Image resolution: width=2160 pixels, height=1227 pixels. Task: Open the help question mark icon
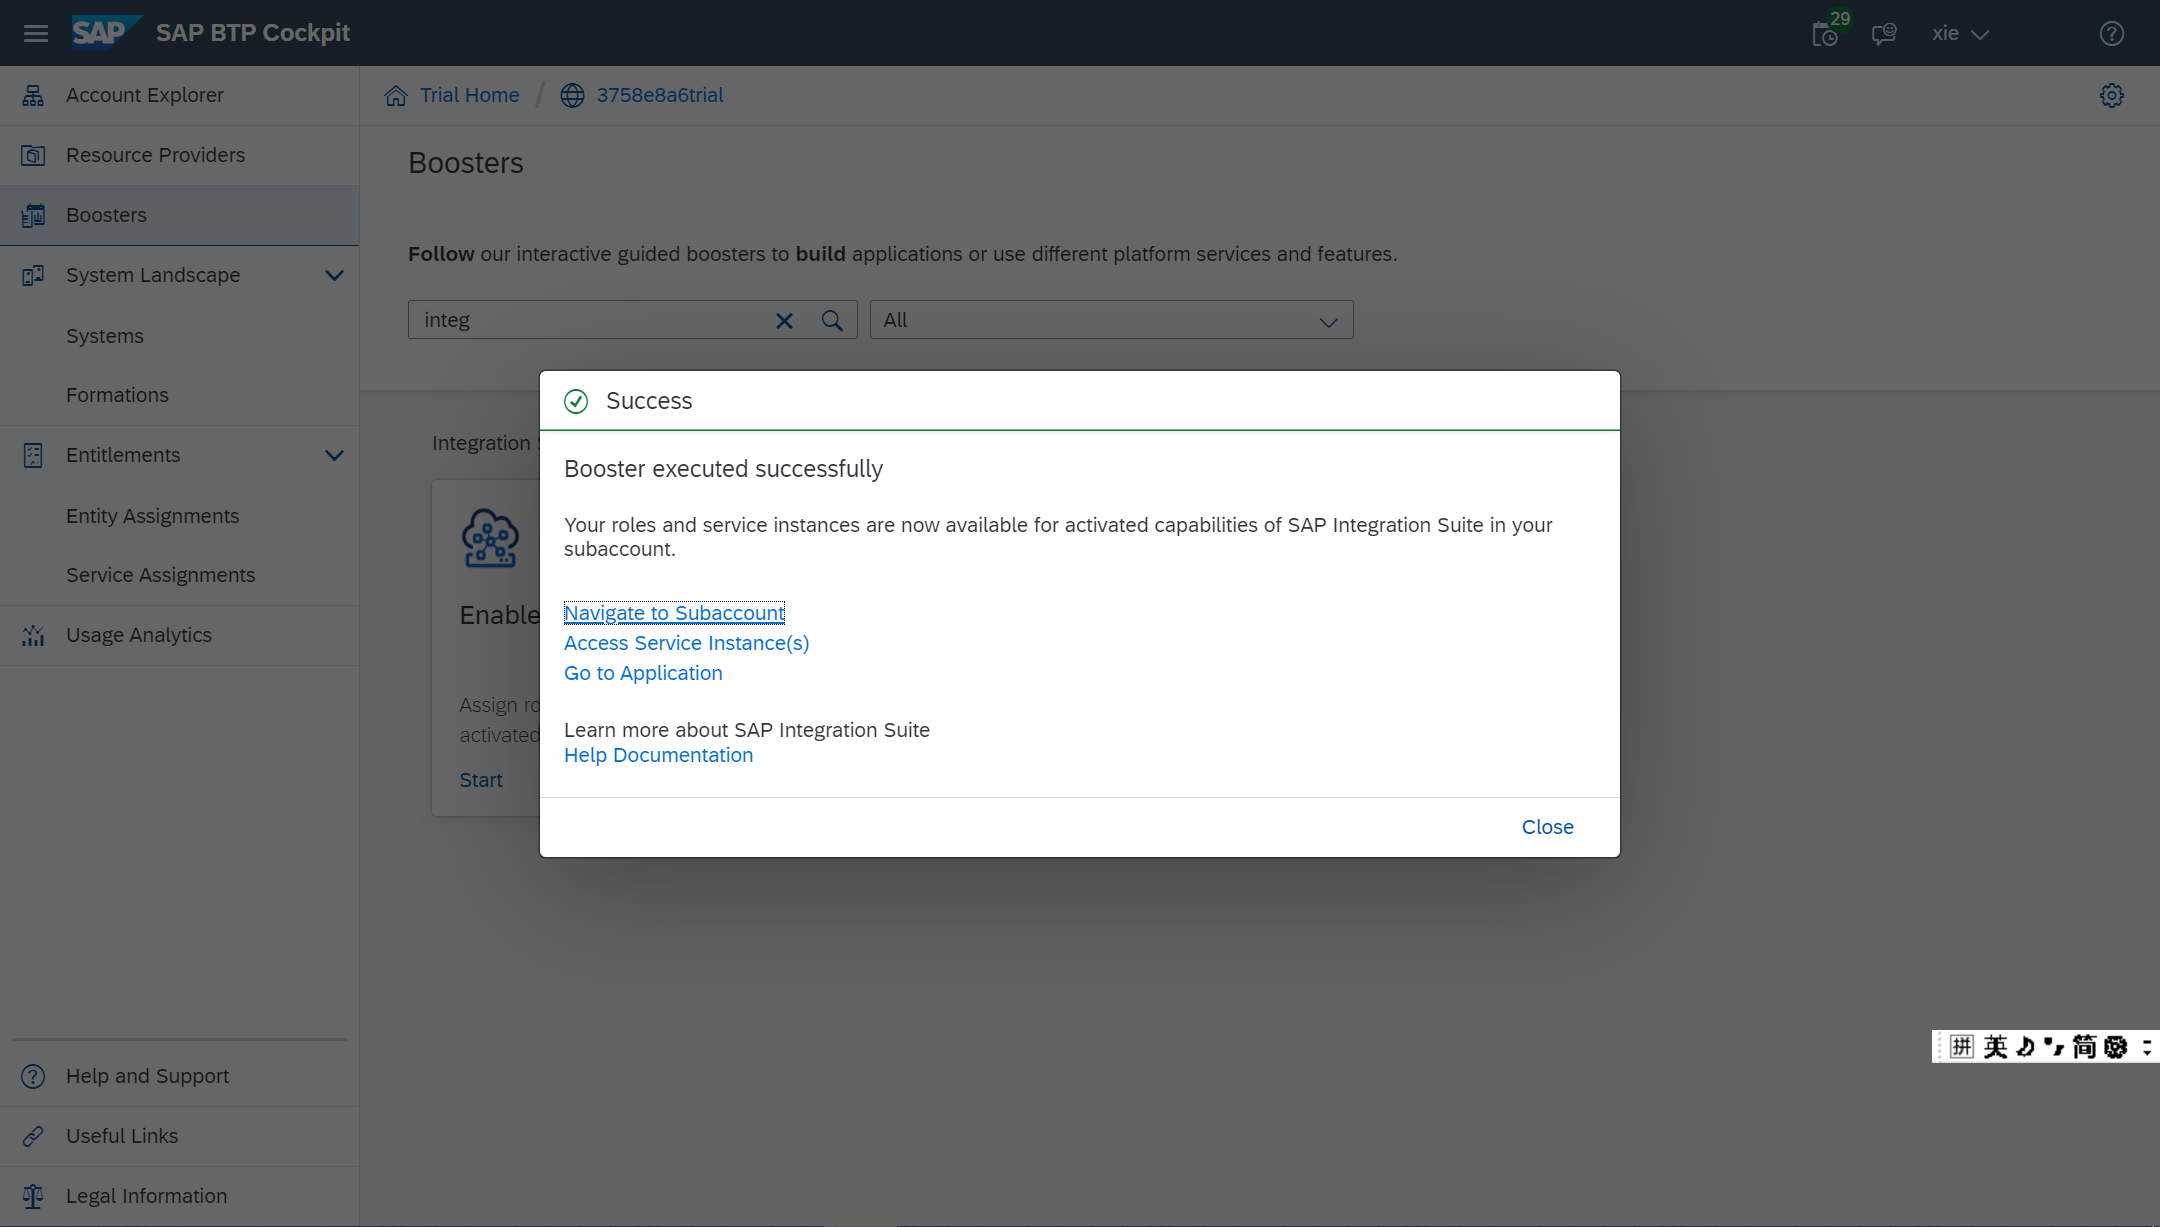tap(2112, 34)
